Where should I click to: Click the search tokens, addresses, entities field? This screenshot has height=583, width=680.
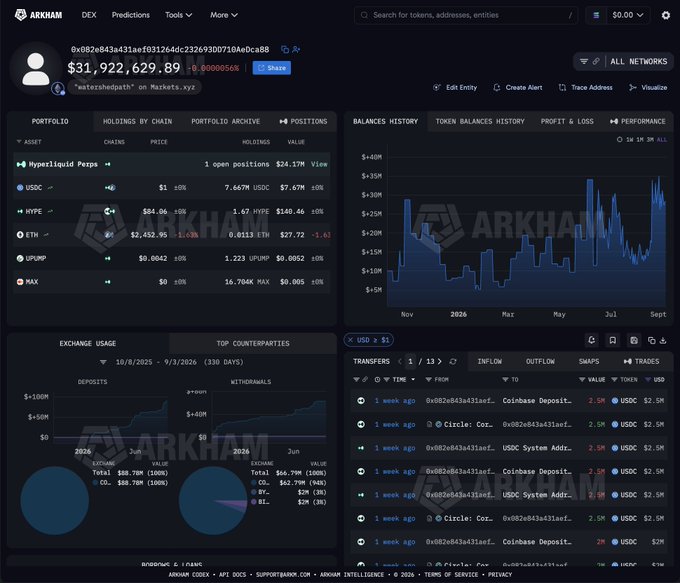coord(466,15)
